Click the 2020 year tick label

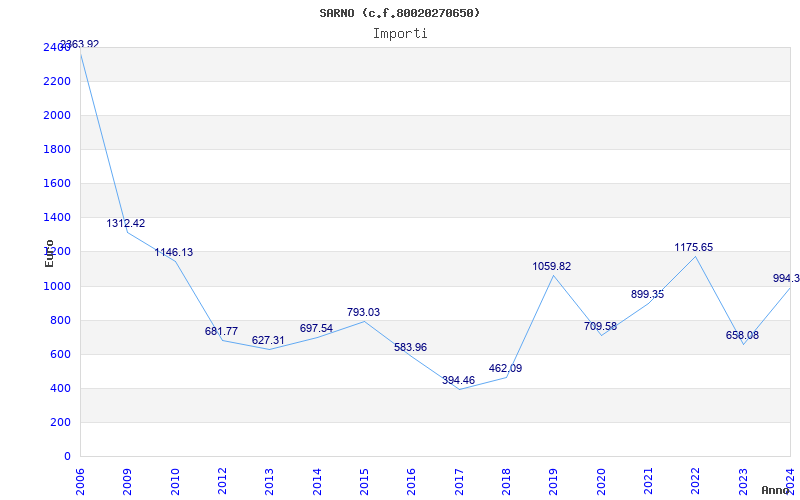click(x=601, y=481)
